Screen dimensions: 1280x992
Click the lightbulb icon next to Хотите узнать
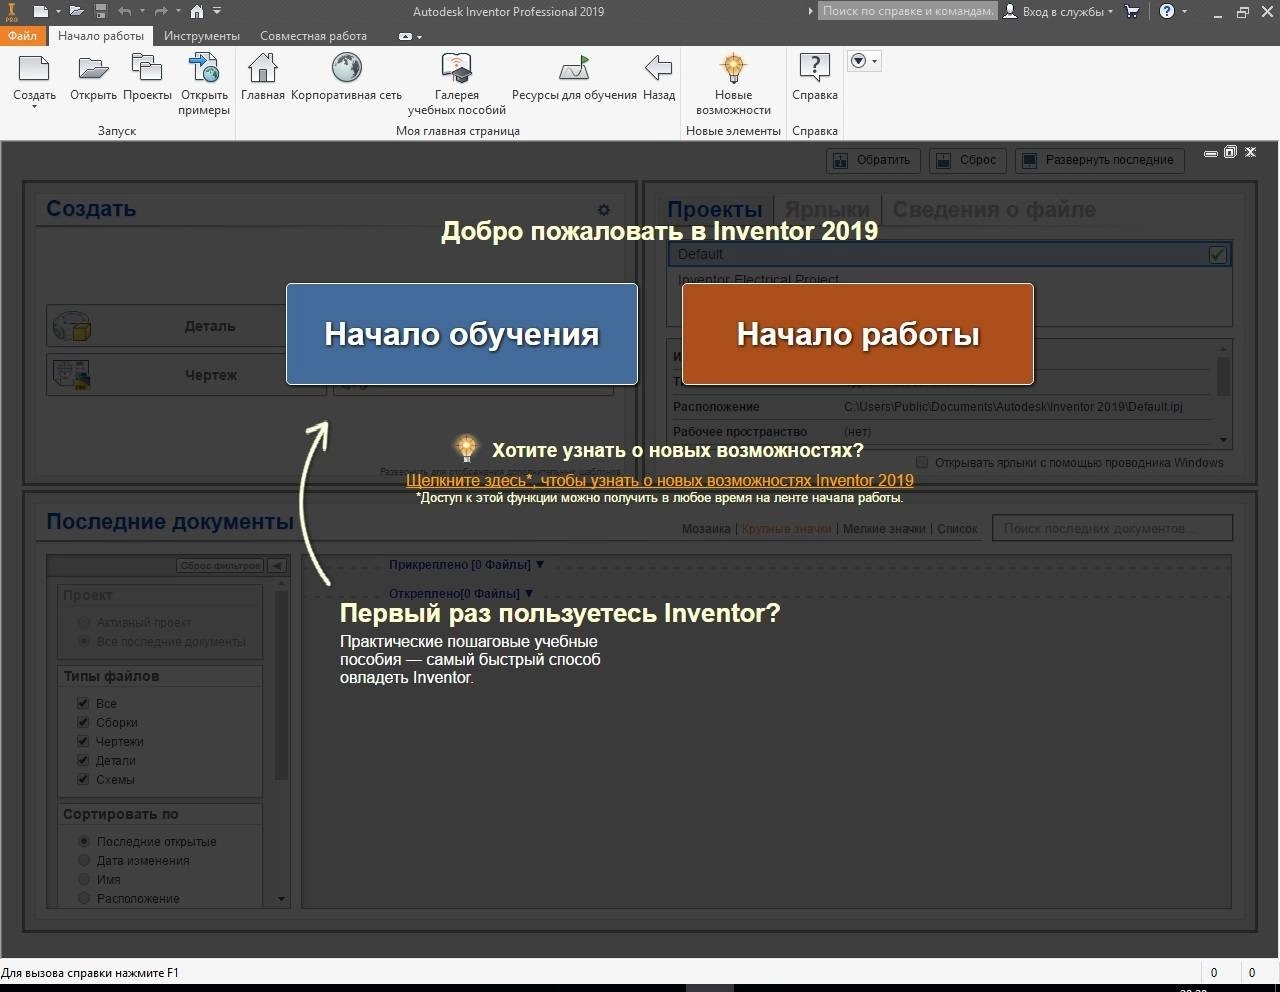[465, 447]
